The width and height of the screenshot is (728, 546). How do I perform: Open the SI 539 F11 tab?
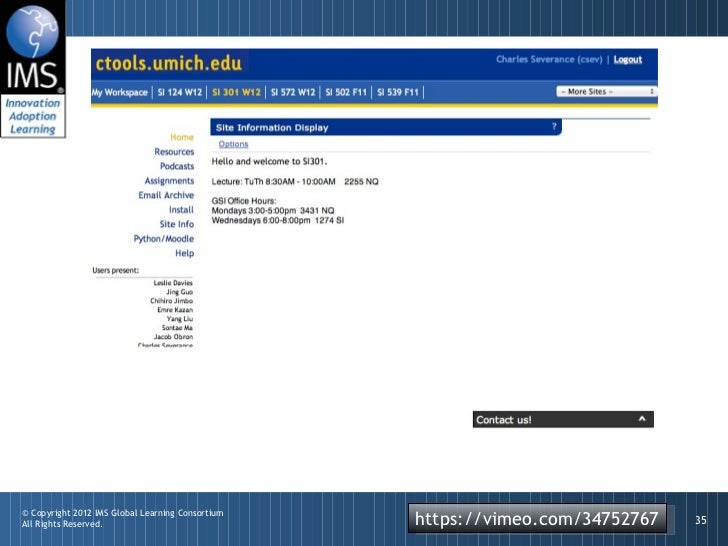coord(398,92)
